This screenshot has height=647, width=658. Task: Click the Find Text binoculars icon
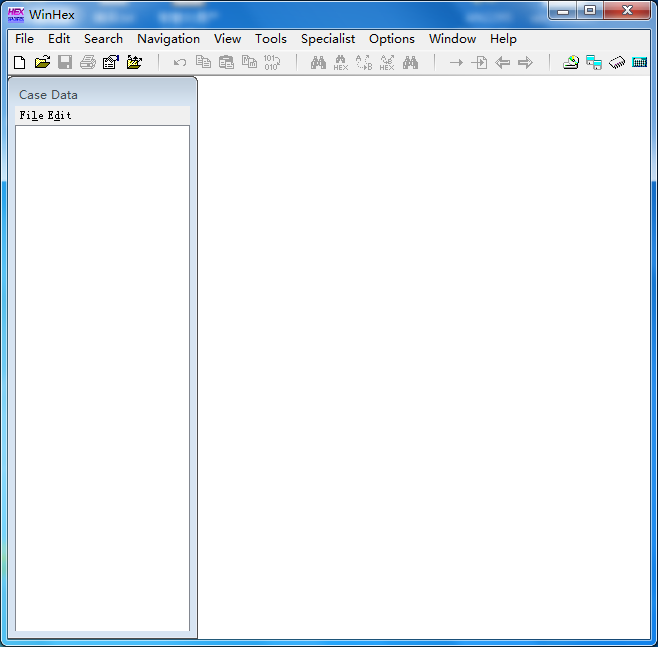click(318, 63)
